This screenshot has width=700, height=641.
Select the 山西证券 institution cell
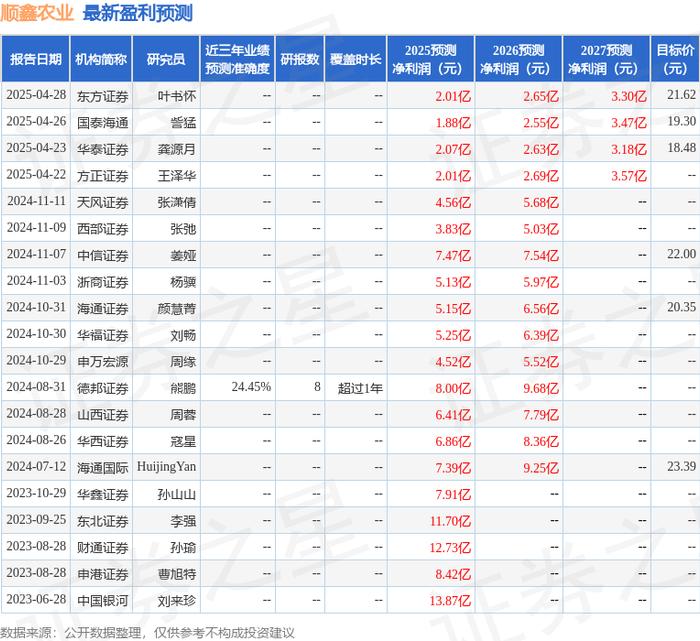(103, 415)
